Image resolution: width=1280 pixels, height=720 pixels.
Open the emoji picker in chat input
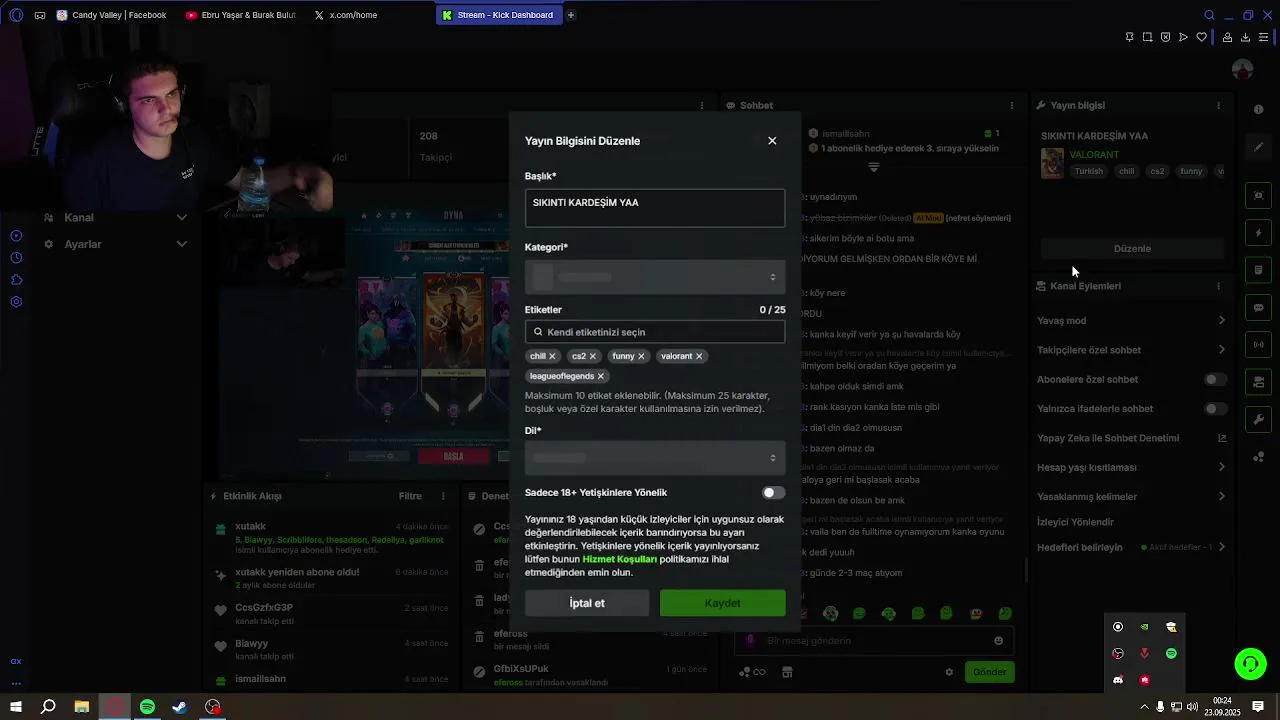[998, 641]
